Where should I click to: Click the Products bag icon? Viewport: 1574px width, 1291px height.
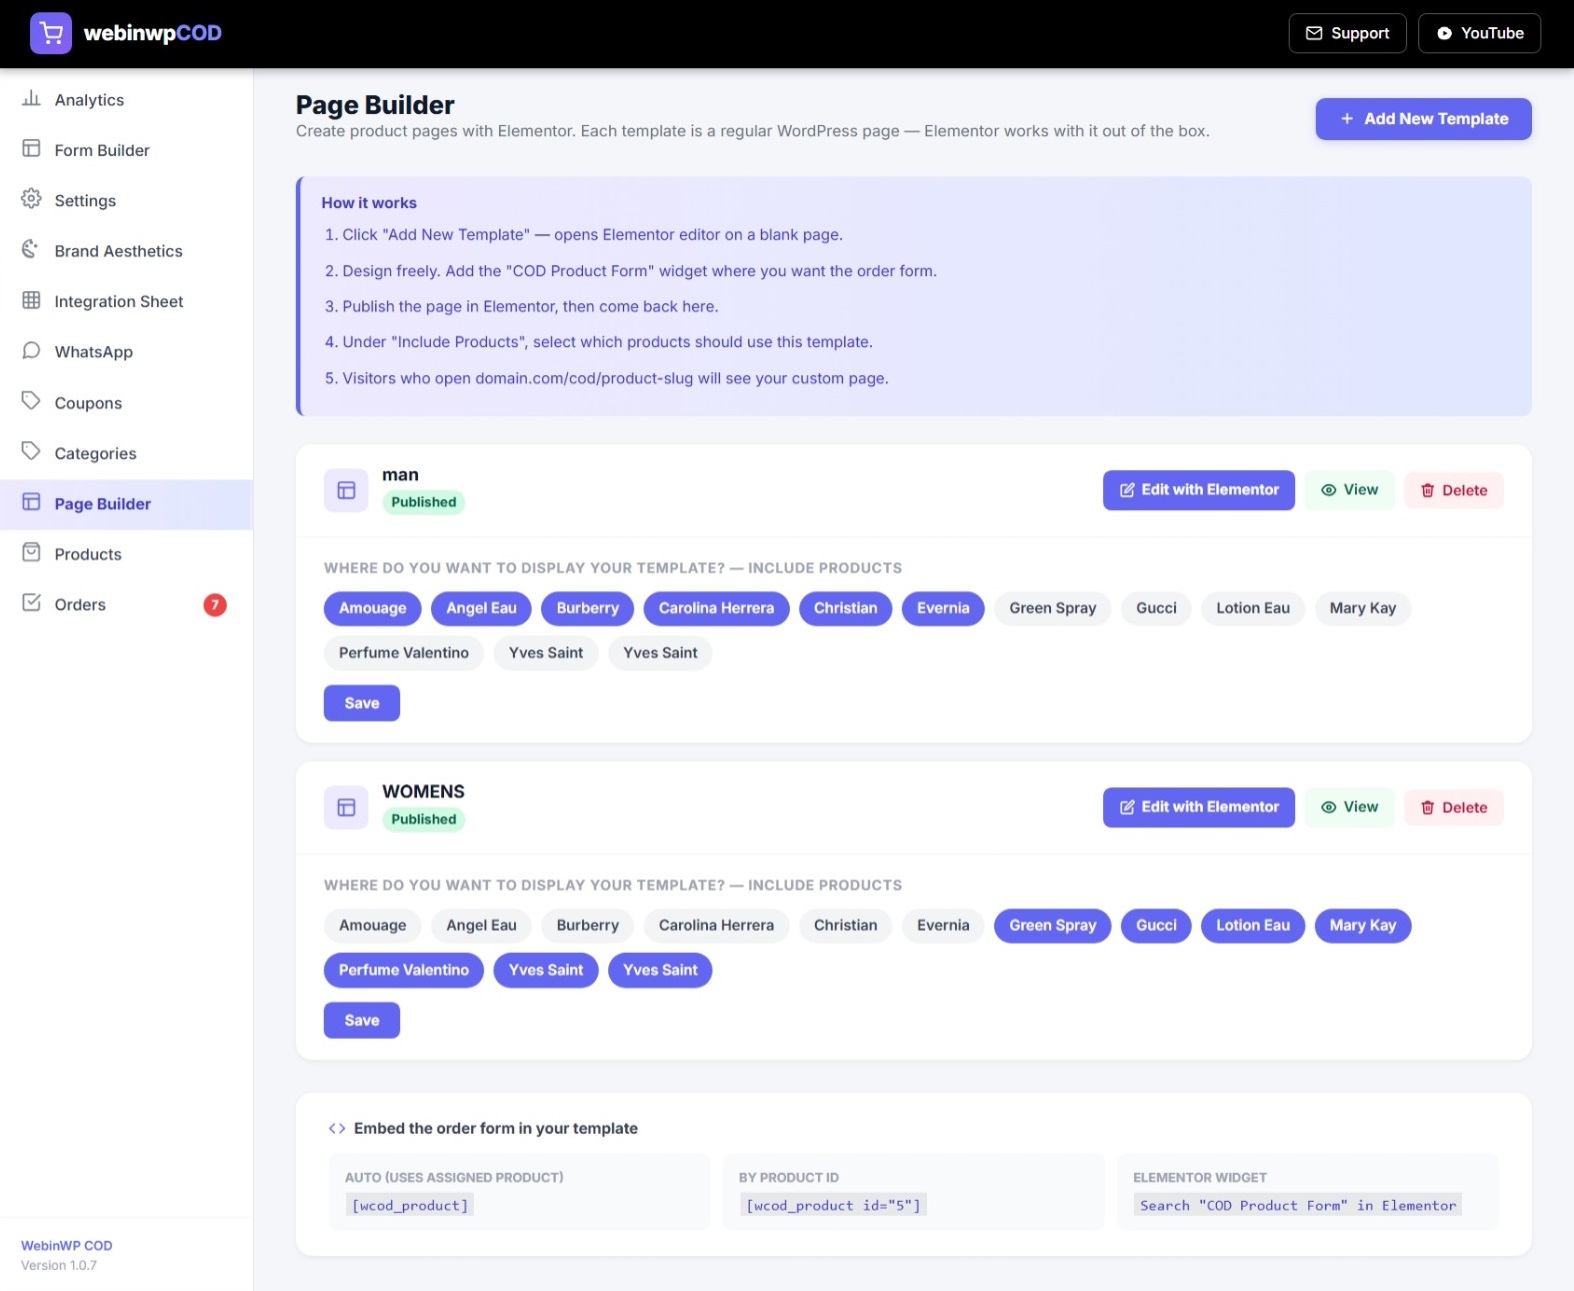click(32, 552)
